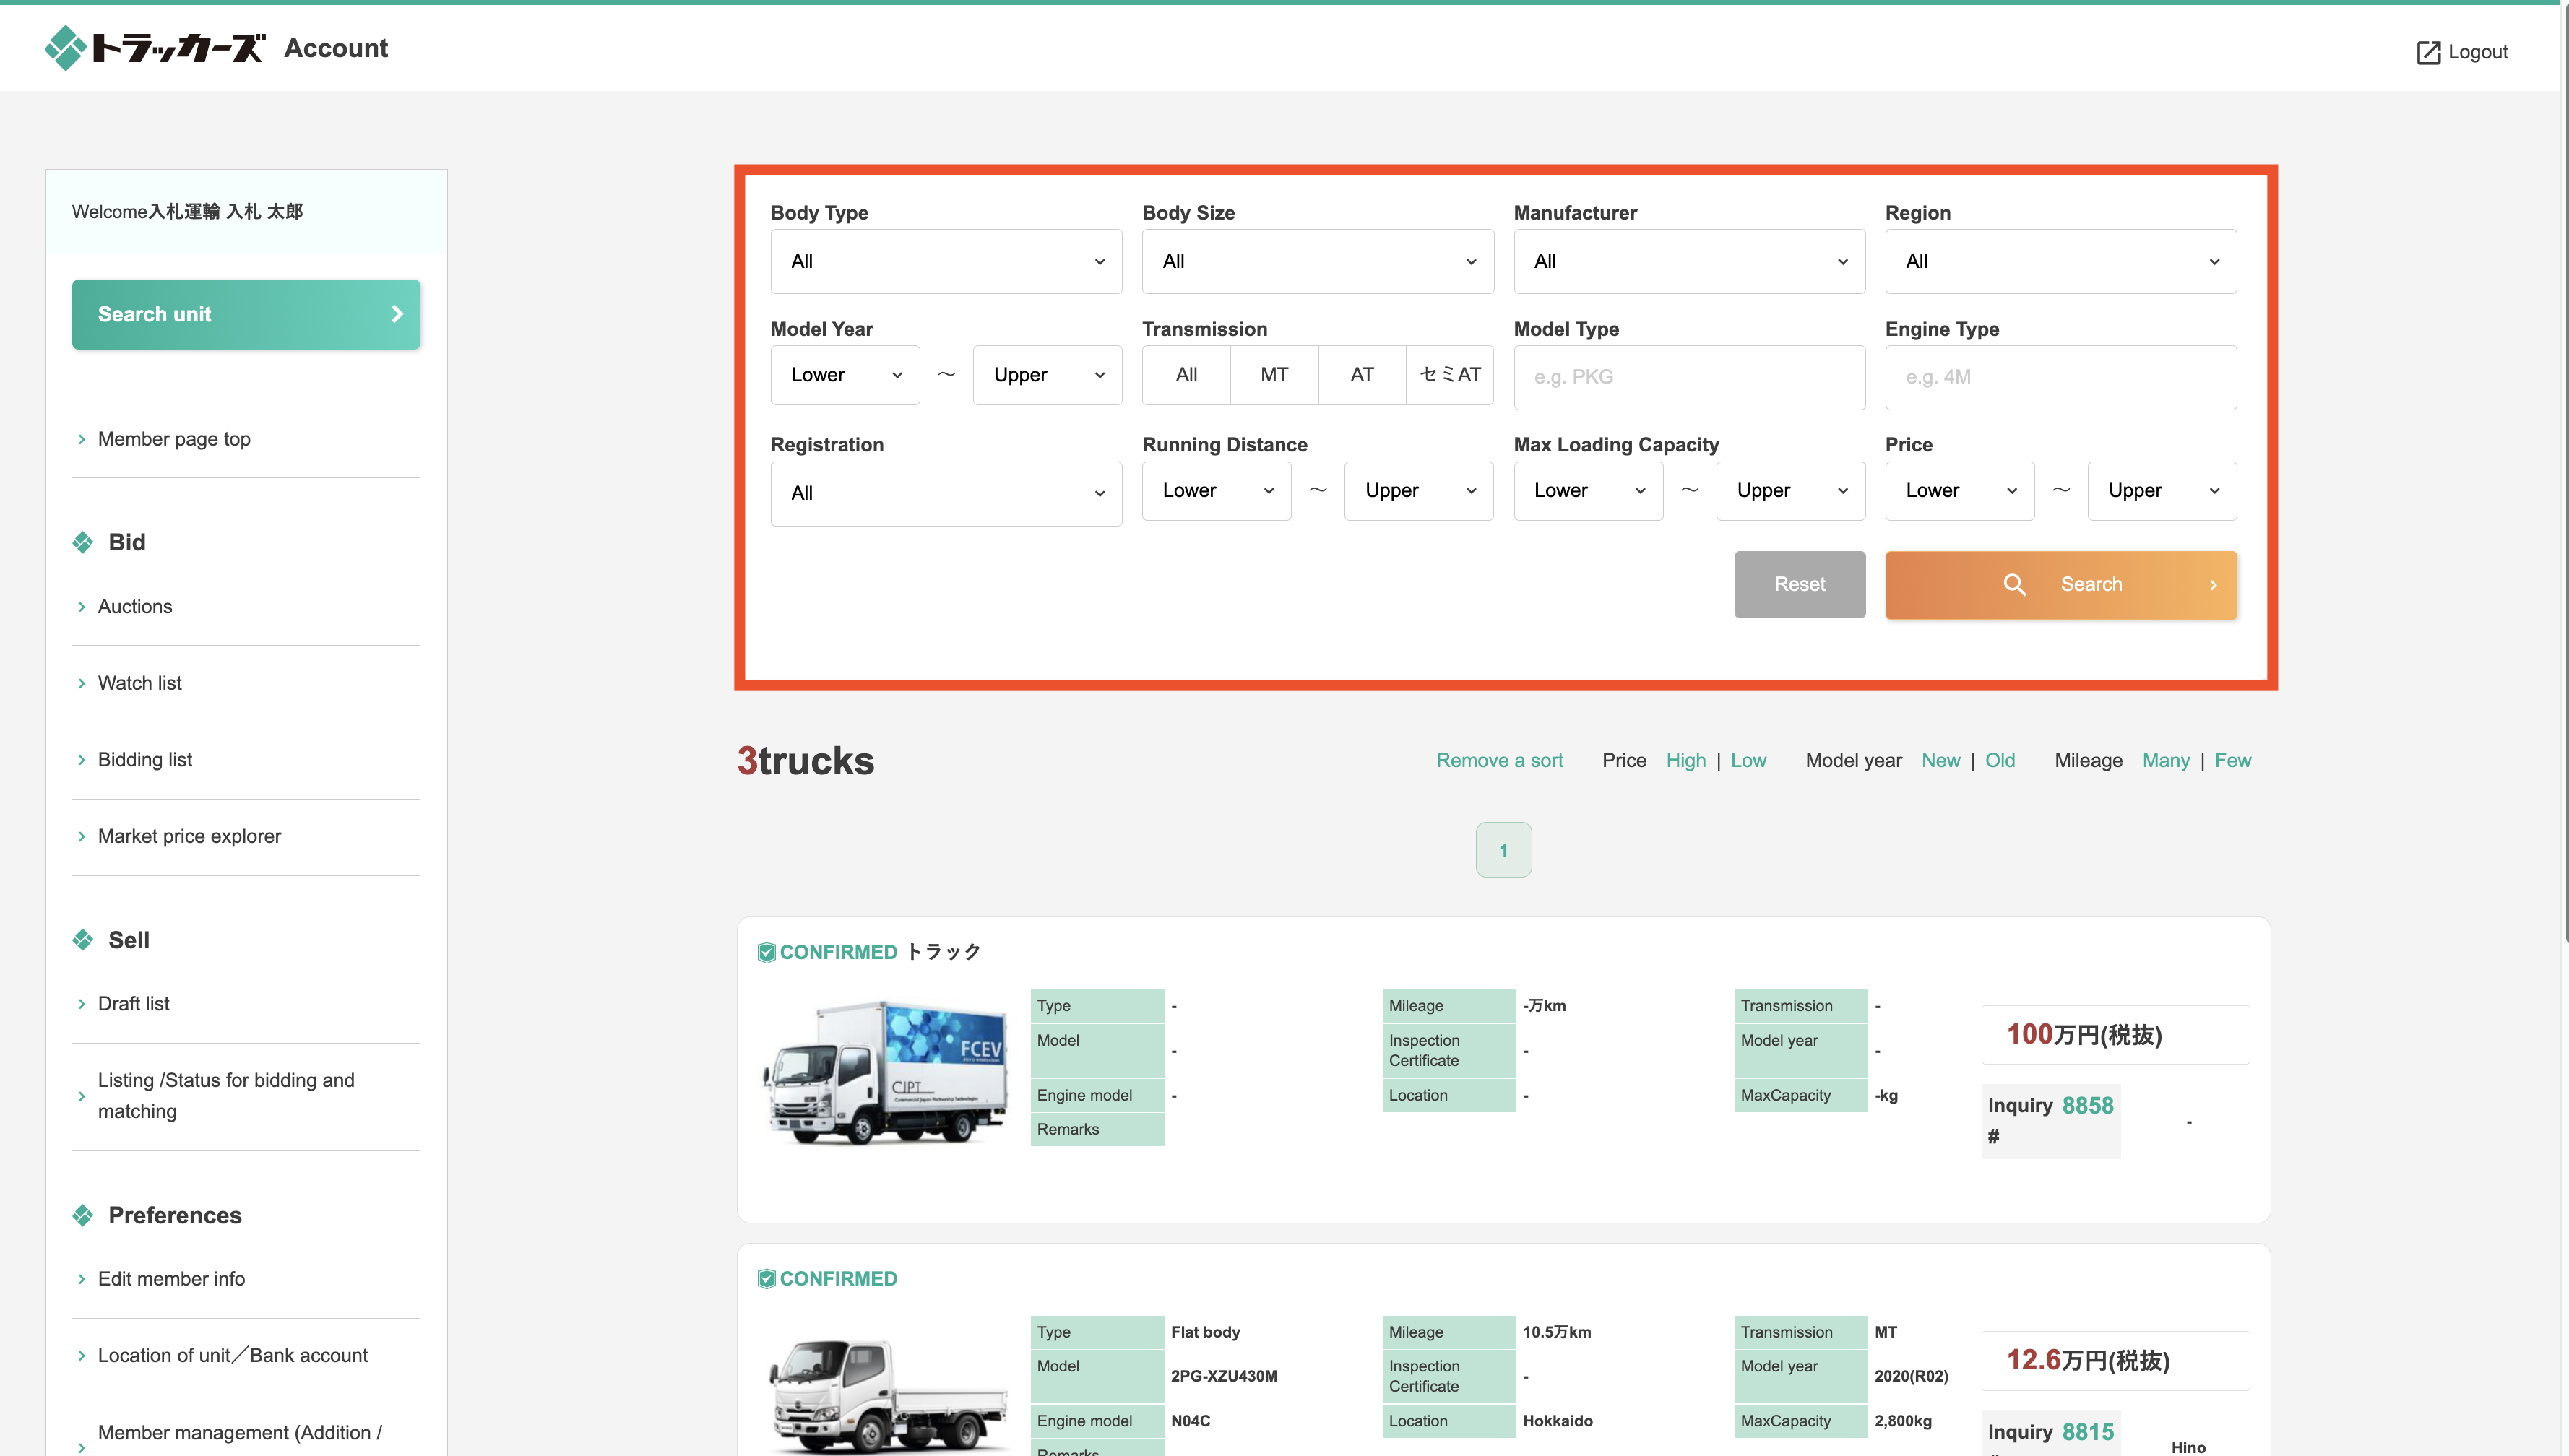Select All transmission option
2569x1456 pixels.
(1186, 375)
